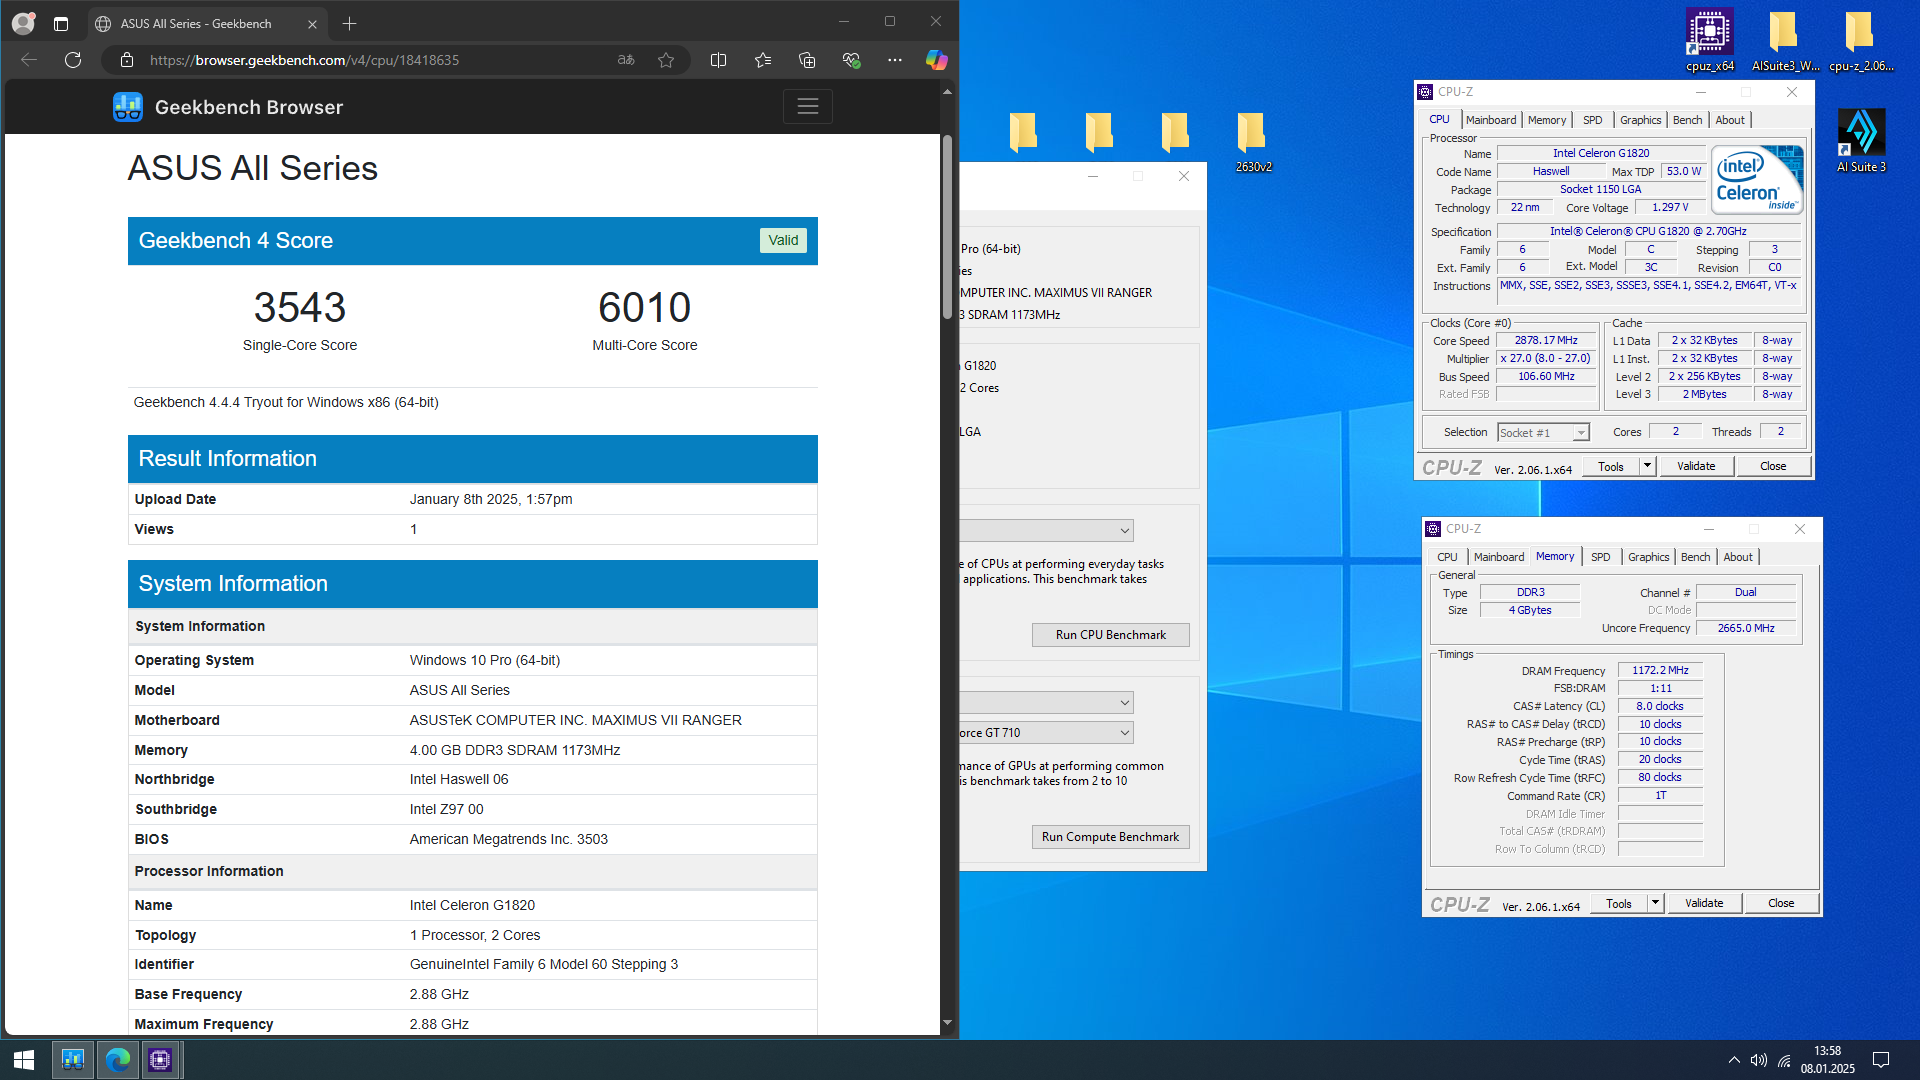Click the browser address bar URL
The height and width of the screenshot is (1080, 1920).
pyautogui.click(x=304, y=60)
